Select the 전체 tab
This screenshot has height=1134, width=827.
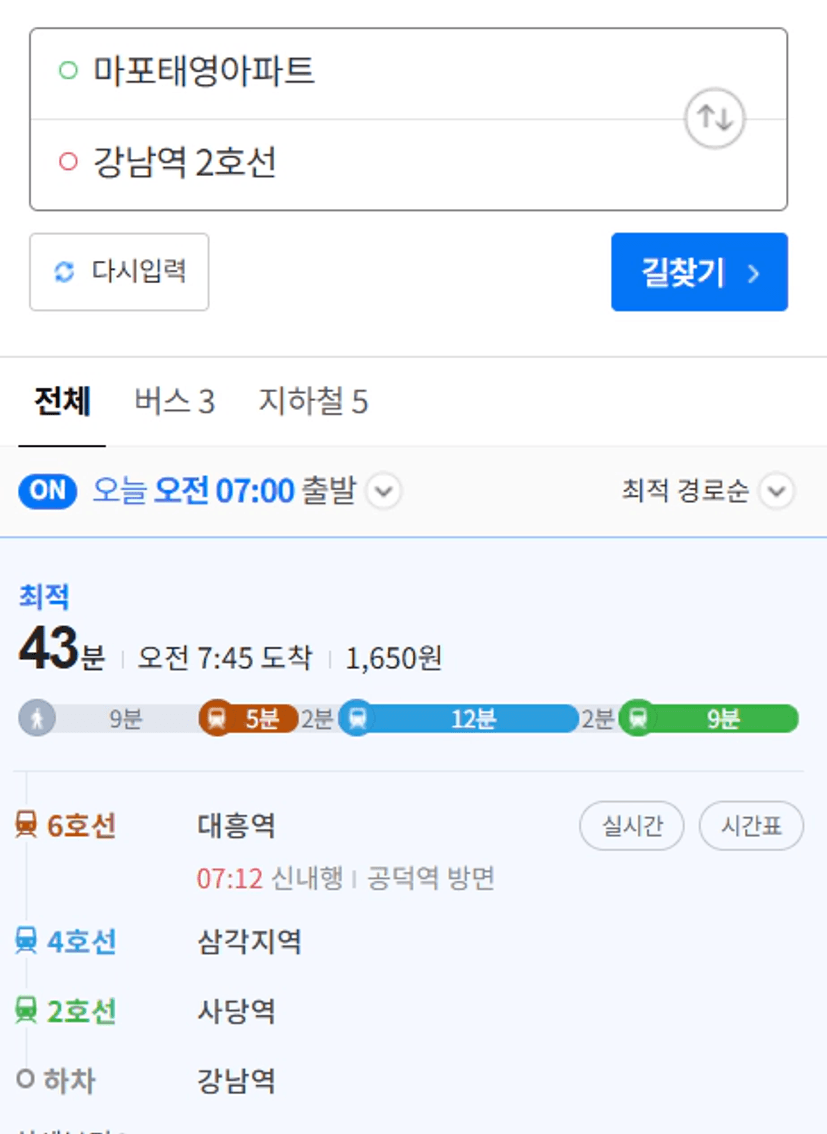(62, 401)
